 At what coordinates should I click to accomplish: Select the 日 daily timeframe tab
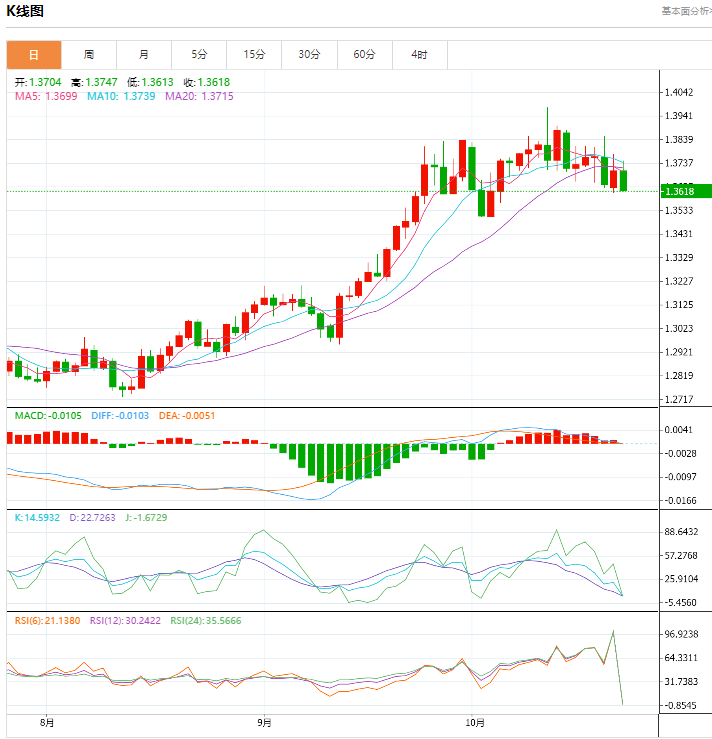tap(34, 55)
